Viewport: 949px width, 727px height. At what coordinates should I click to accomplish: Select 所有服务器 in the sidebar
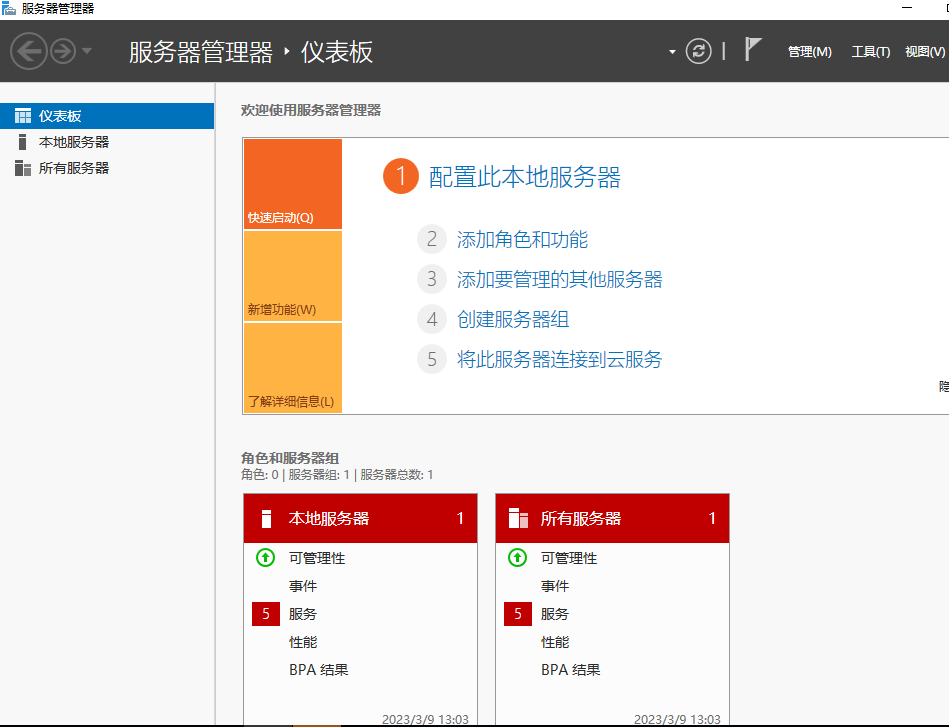[107, 168]
